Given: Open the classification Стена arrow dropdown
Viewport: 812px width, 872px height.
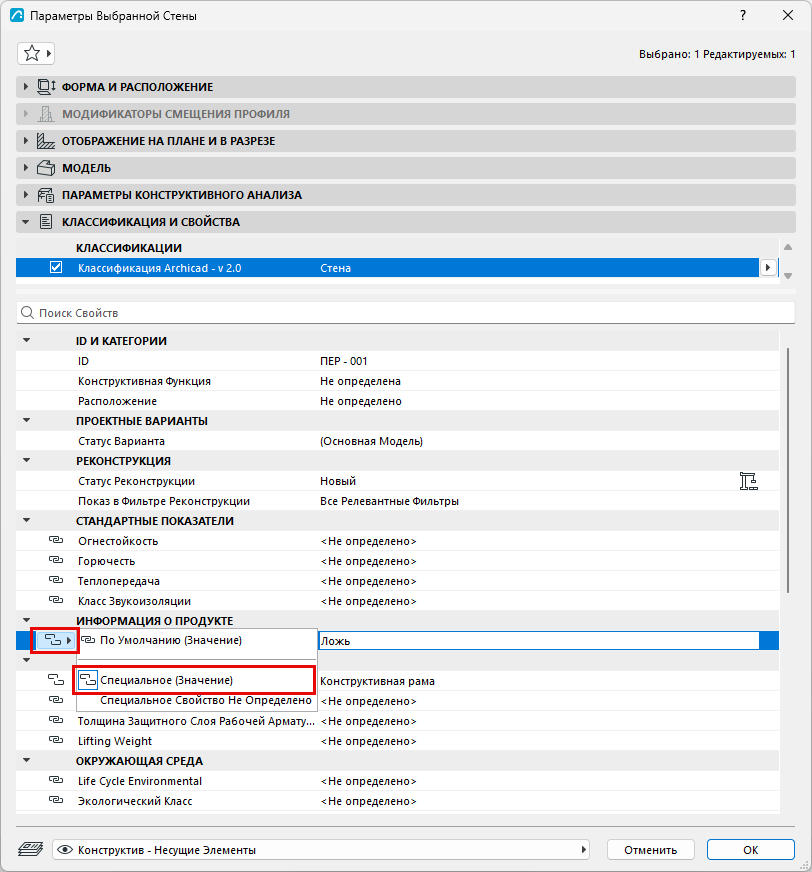Looking at the screenshot, I should pos(768,267).
